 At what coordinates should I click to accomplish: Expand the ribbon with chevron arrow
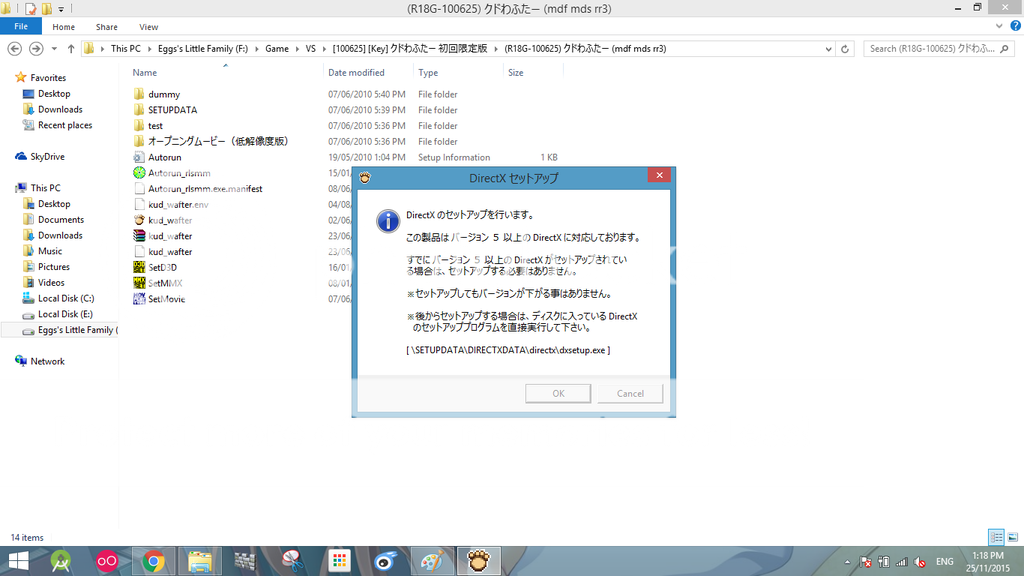pyautogui.click(x=999, y=27)
